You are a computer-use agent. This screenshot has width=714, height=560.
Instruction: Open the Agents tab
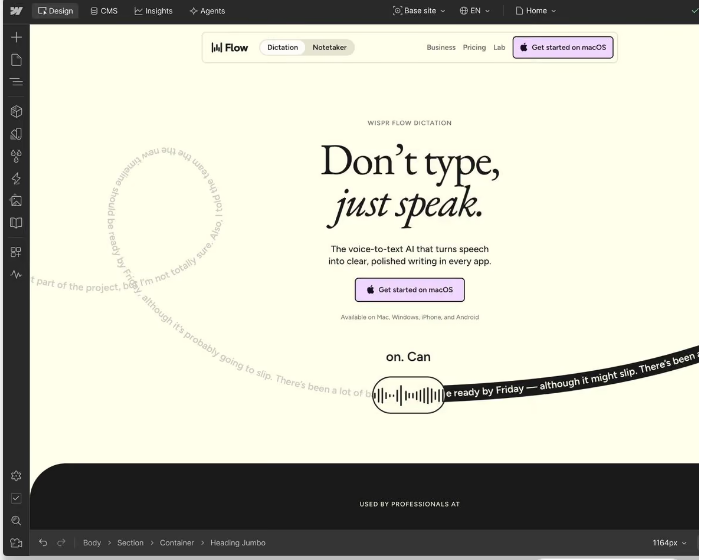coord(207,11)
